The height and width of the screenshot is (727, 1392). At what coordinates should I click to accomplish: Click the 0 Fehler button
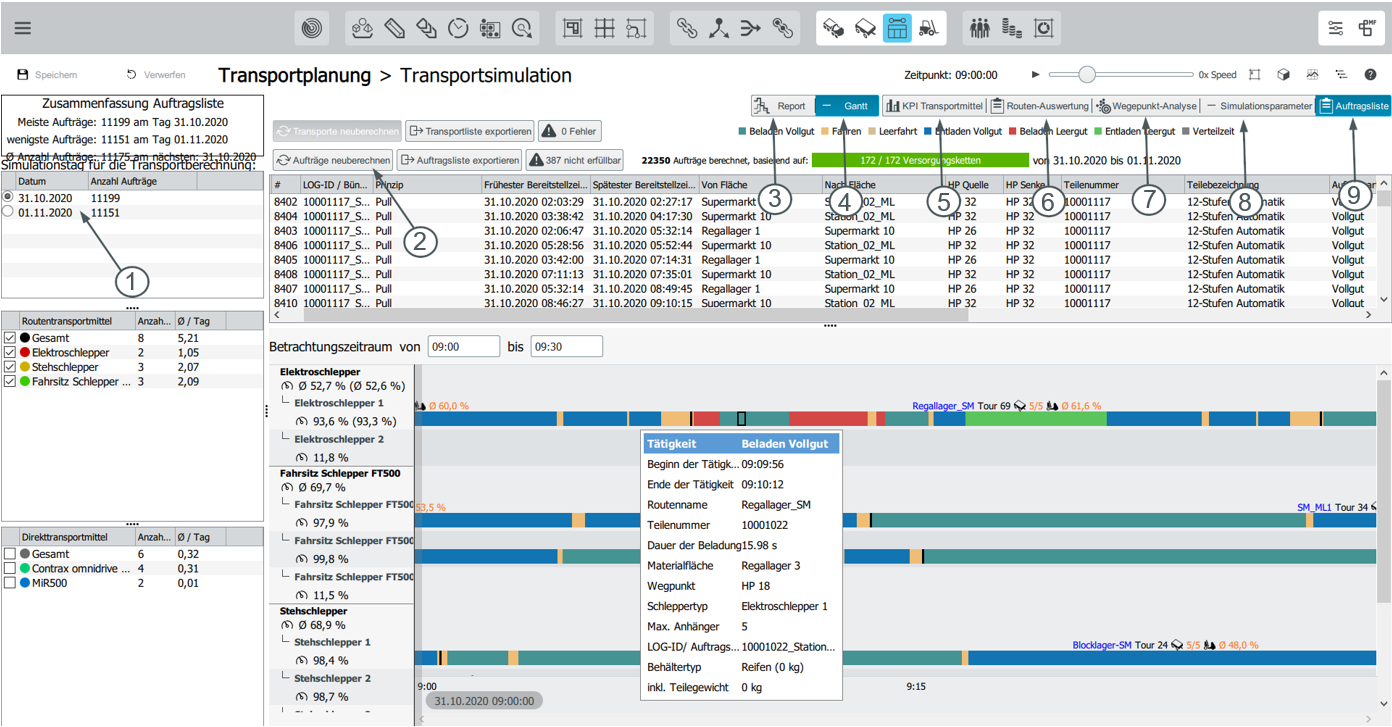(x=569, y=131)
